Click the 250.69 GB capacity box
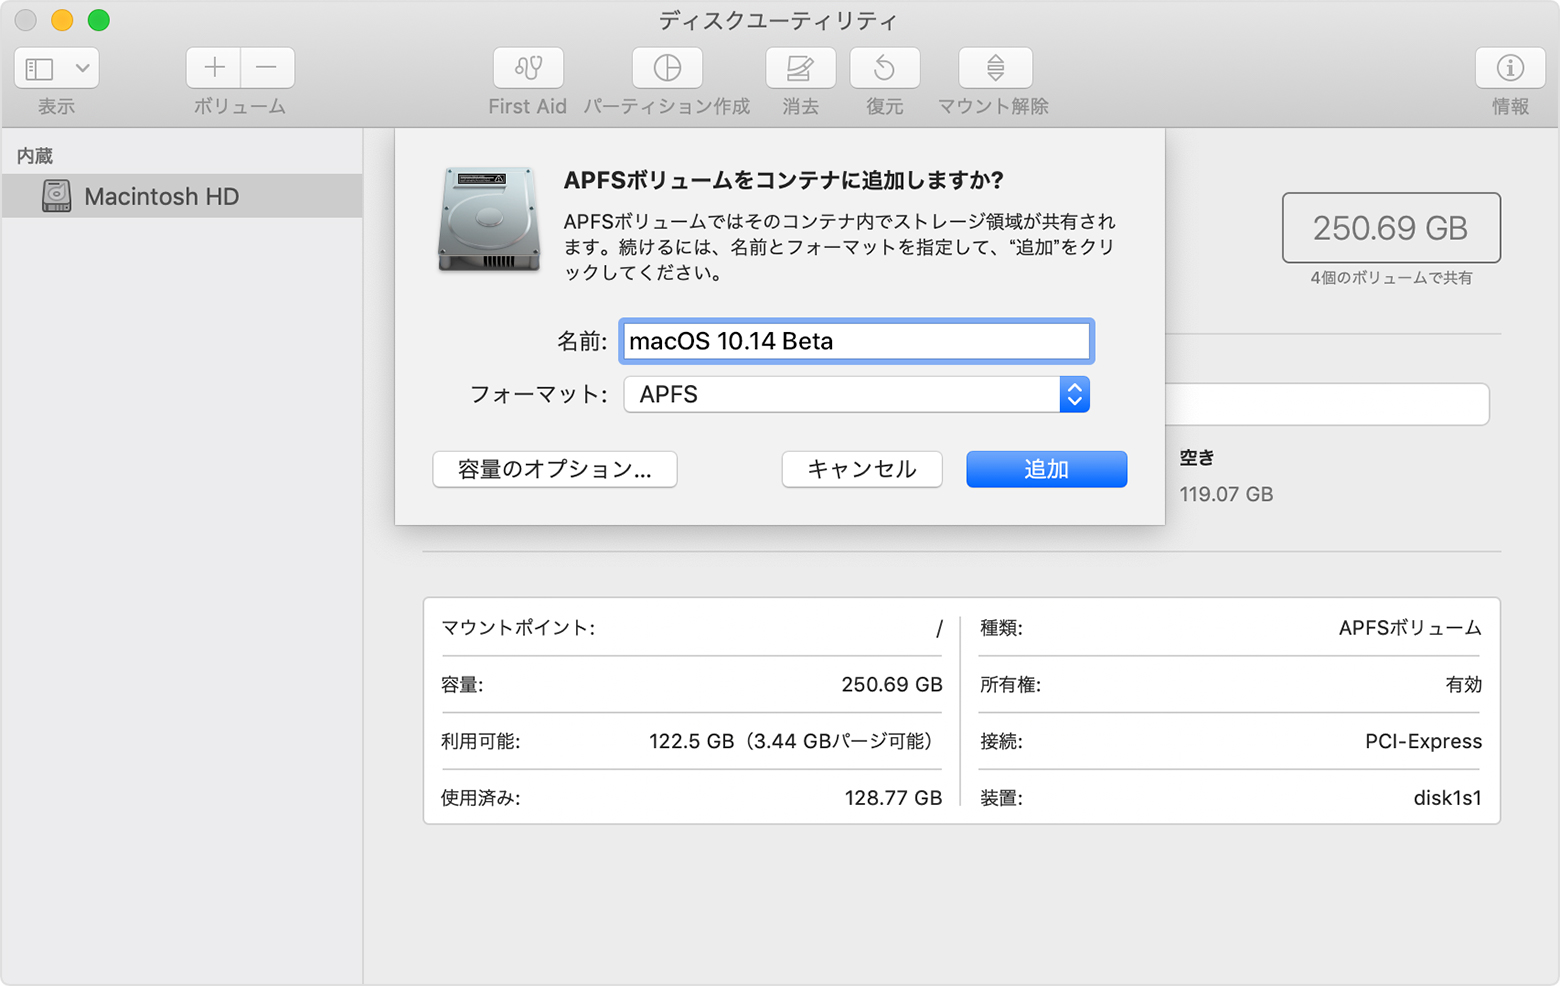Image resolution: width=1560 pixels, height=986 pixels. tap(1391, 228)
